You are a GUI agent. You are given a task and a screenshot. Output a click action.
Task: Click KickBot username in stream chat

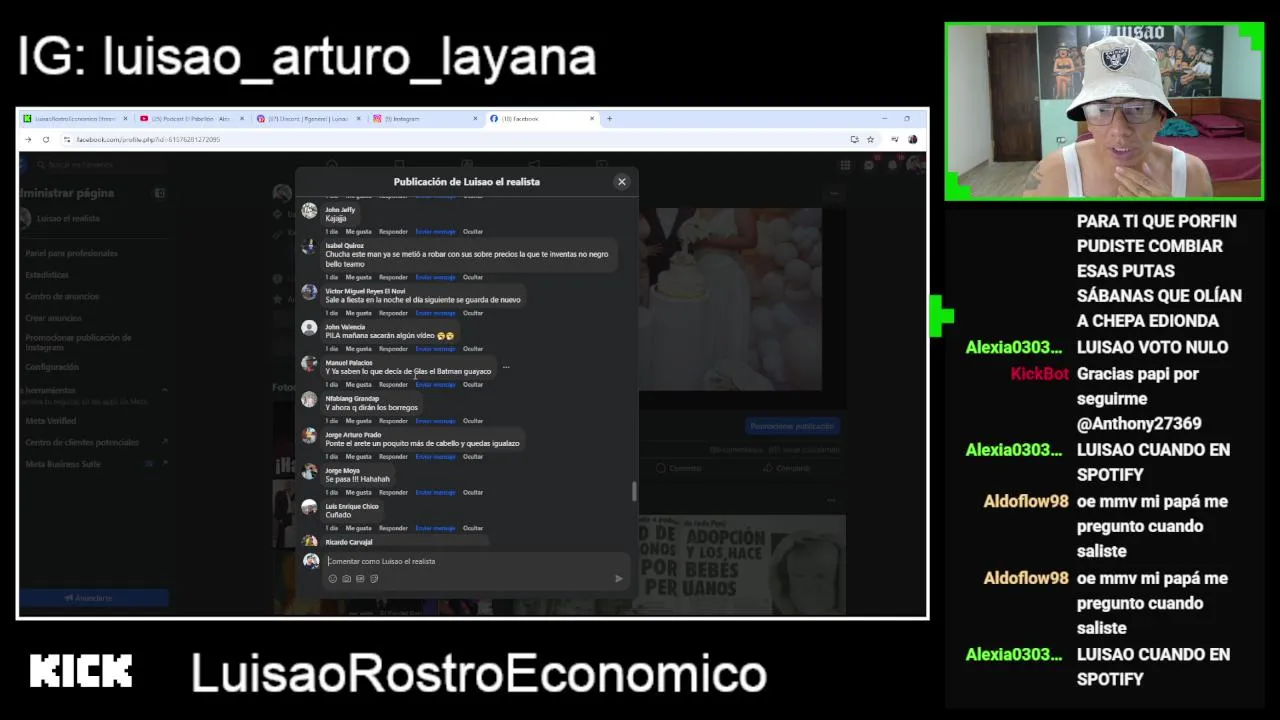(x=1040, y=373)
